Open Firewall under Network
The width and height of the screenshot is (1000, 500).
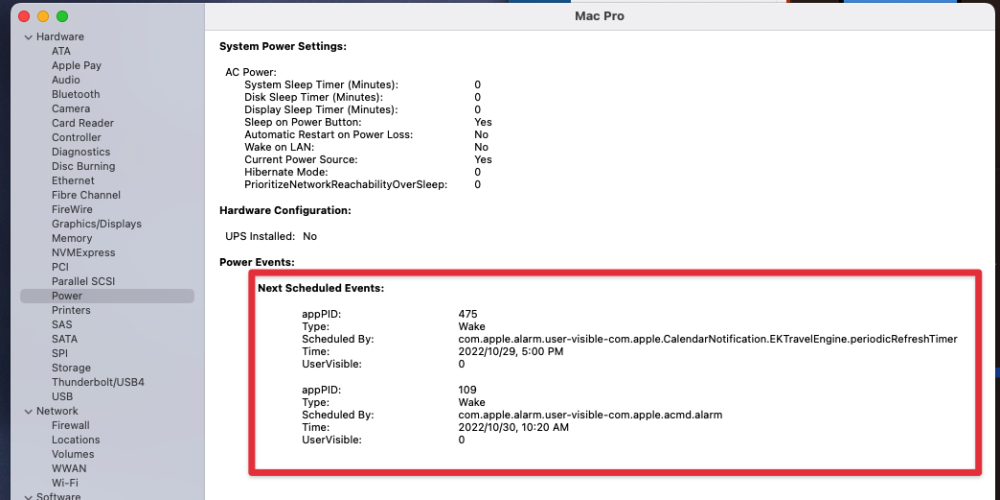click(x=70, y=425)
